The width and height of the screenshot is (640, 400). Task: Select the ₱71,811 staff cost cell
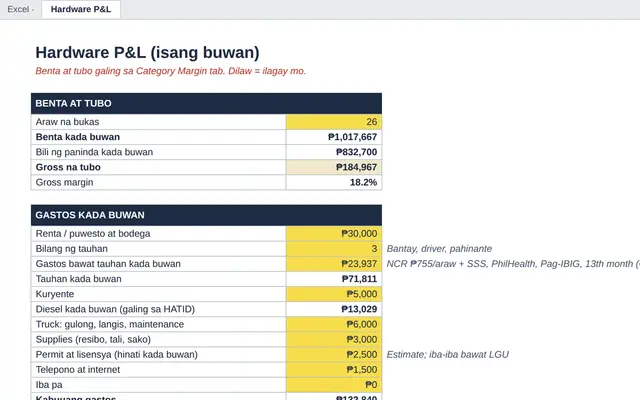coord(334,279)
